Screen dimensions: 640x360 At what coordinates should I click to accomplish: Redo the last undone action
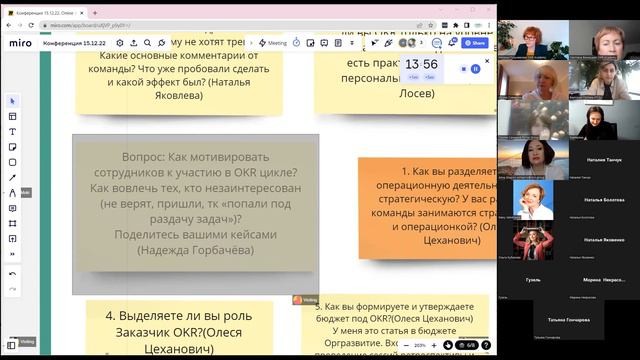pyautogui.click(x=12, y=289)
